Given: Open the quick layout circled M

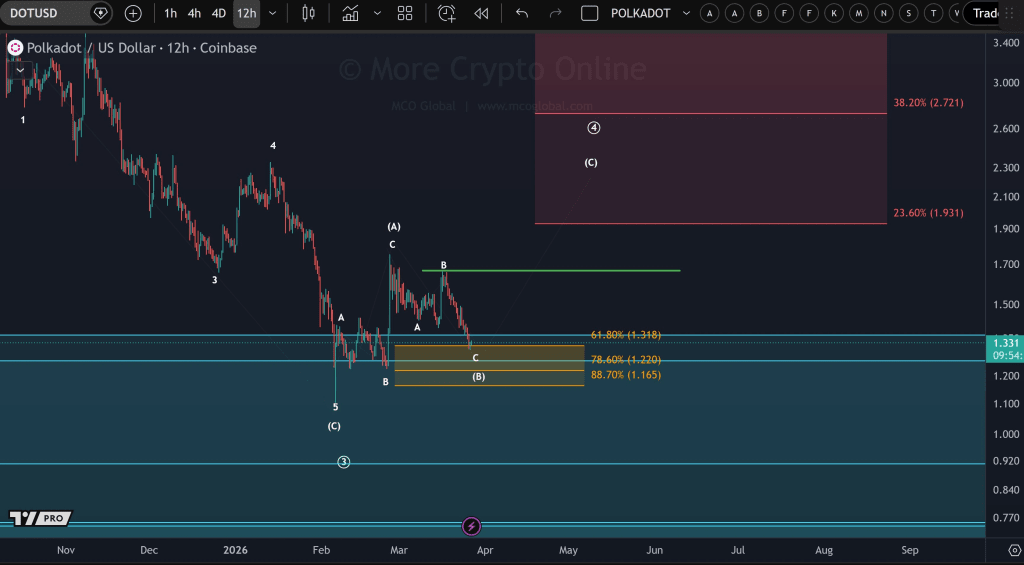Looking at the screenshot, I should [x=859, y=13].
